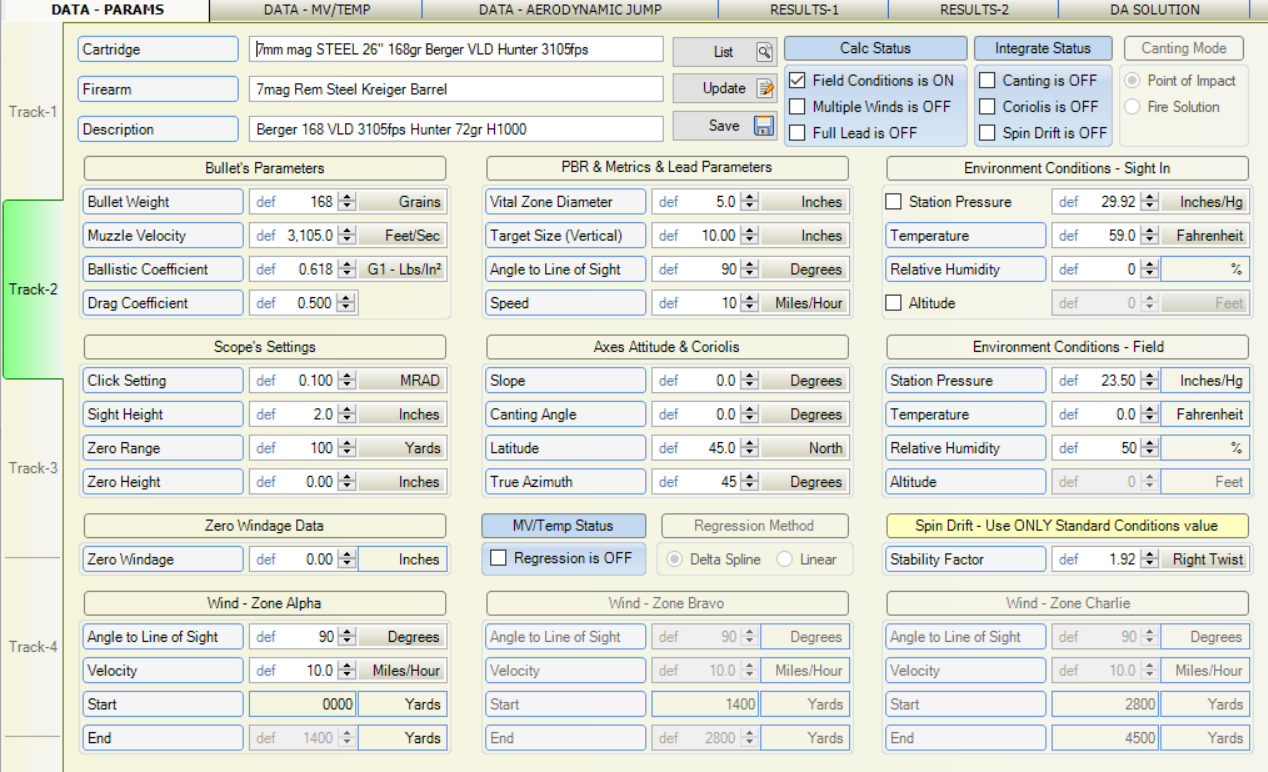
Task: Click the Bullet Weight Grains unit button
Action: coord(402,202)
